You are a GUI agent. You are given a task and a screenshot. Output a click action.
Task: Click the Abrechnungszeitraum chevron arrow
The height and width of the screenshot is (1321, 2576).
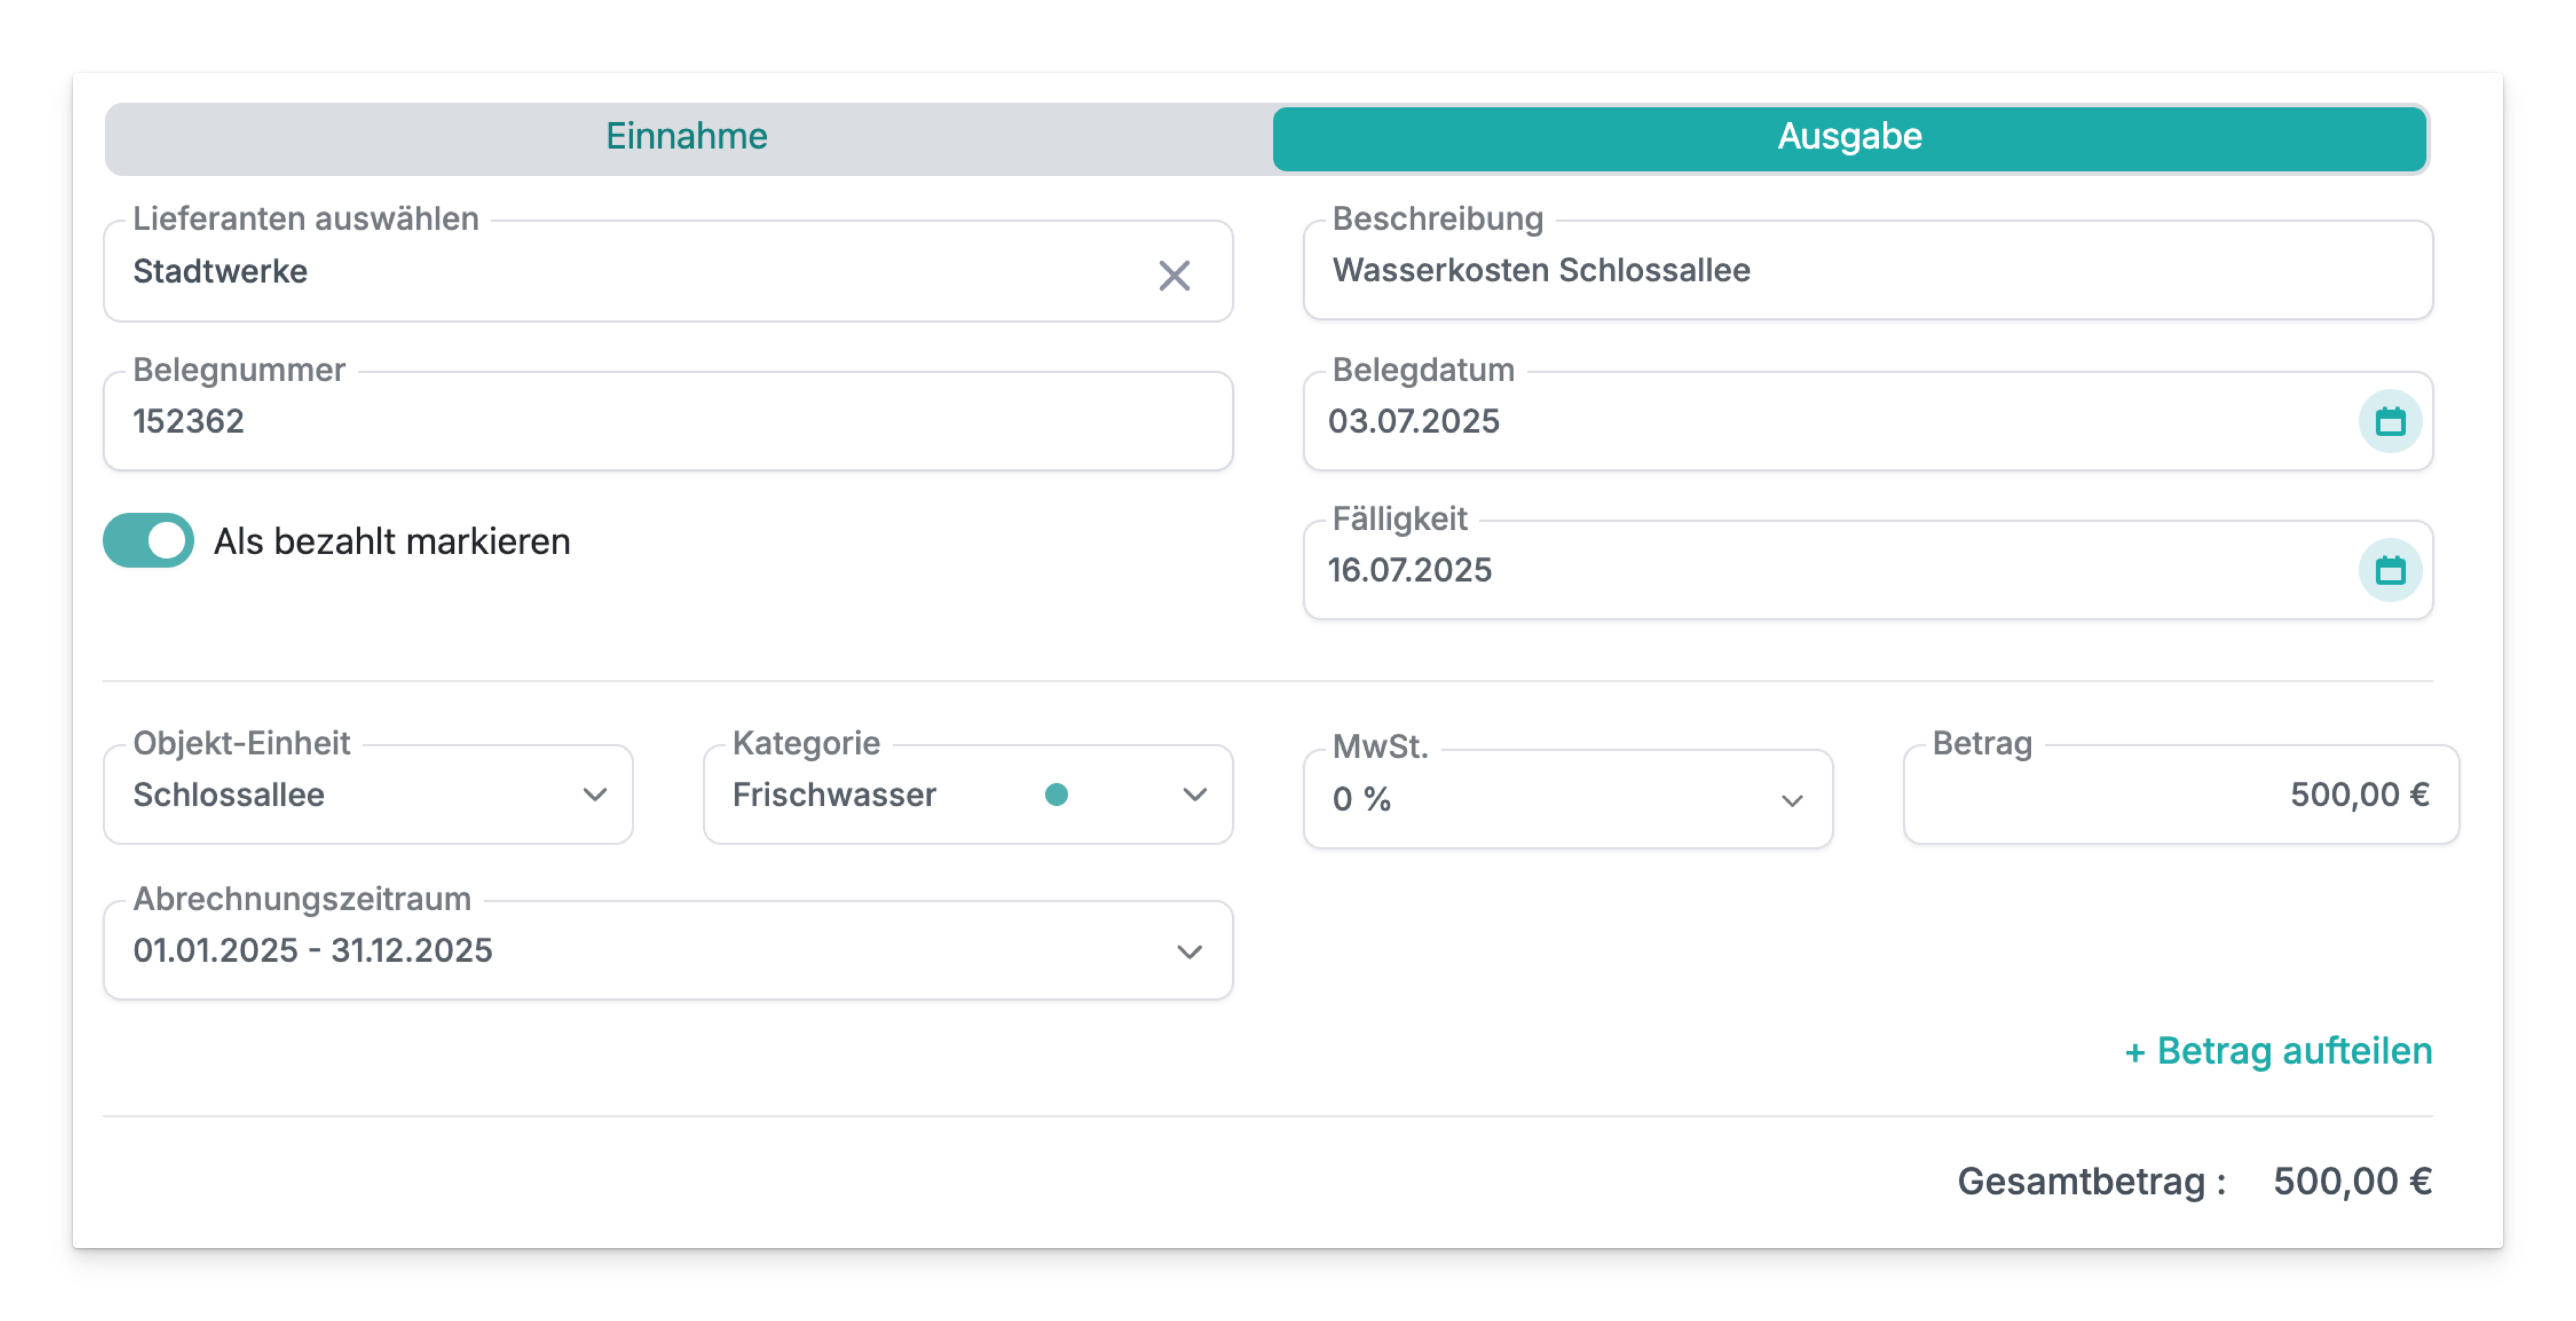tap(1189, 951)
